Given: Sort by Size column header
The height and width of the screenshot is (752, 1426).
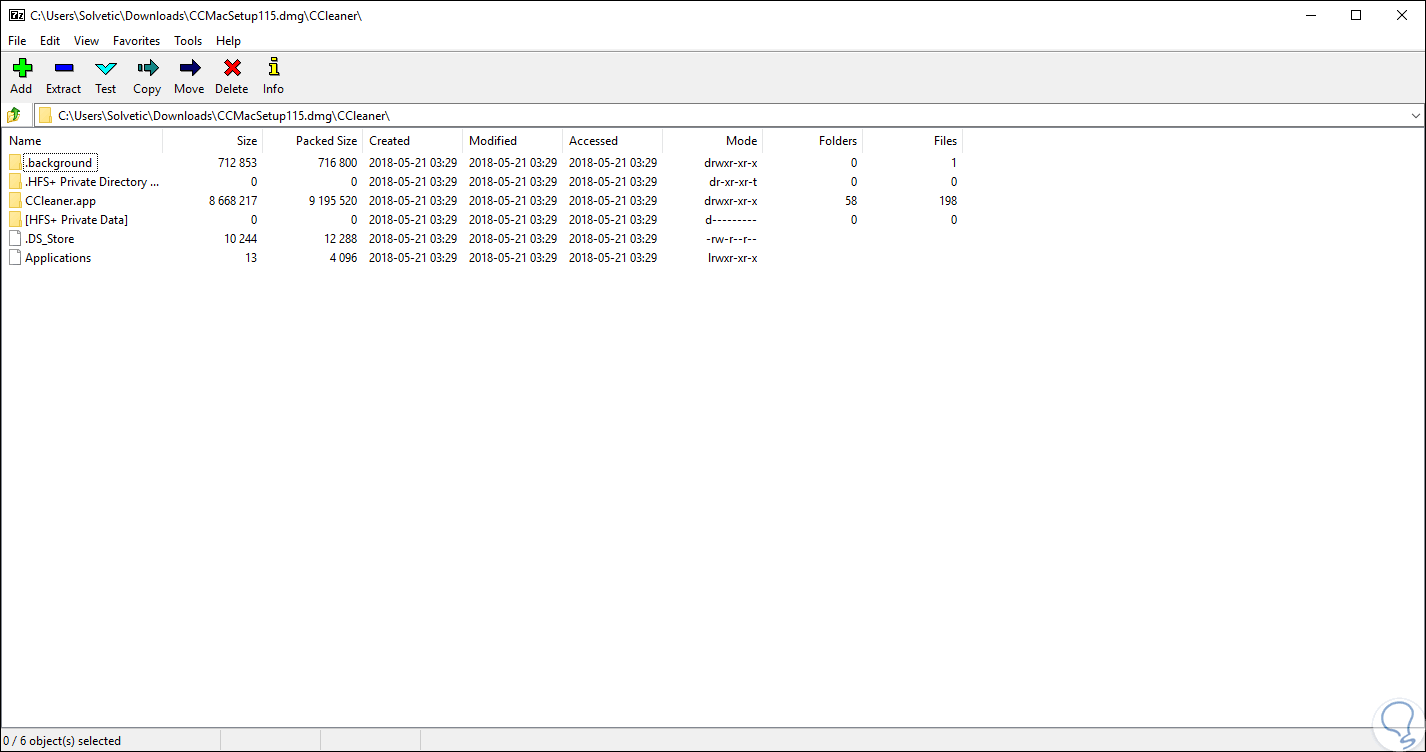Looking at the screenshot, I should pos(212,141).
